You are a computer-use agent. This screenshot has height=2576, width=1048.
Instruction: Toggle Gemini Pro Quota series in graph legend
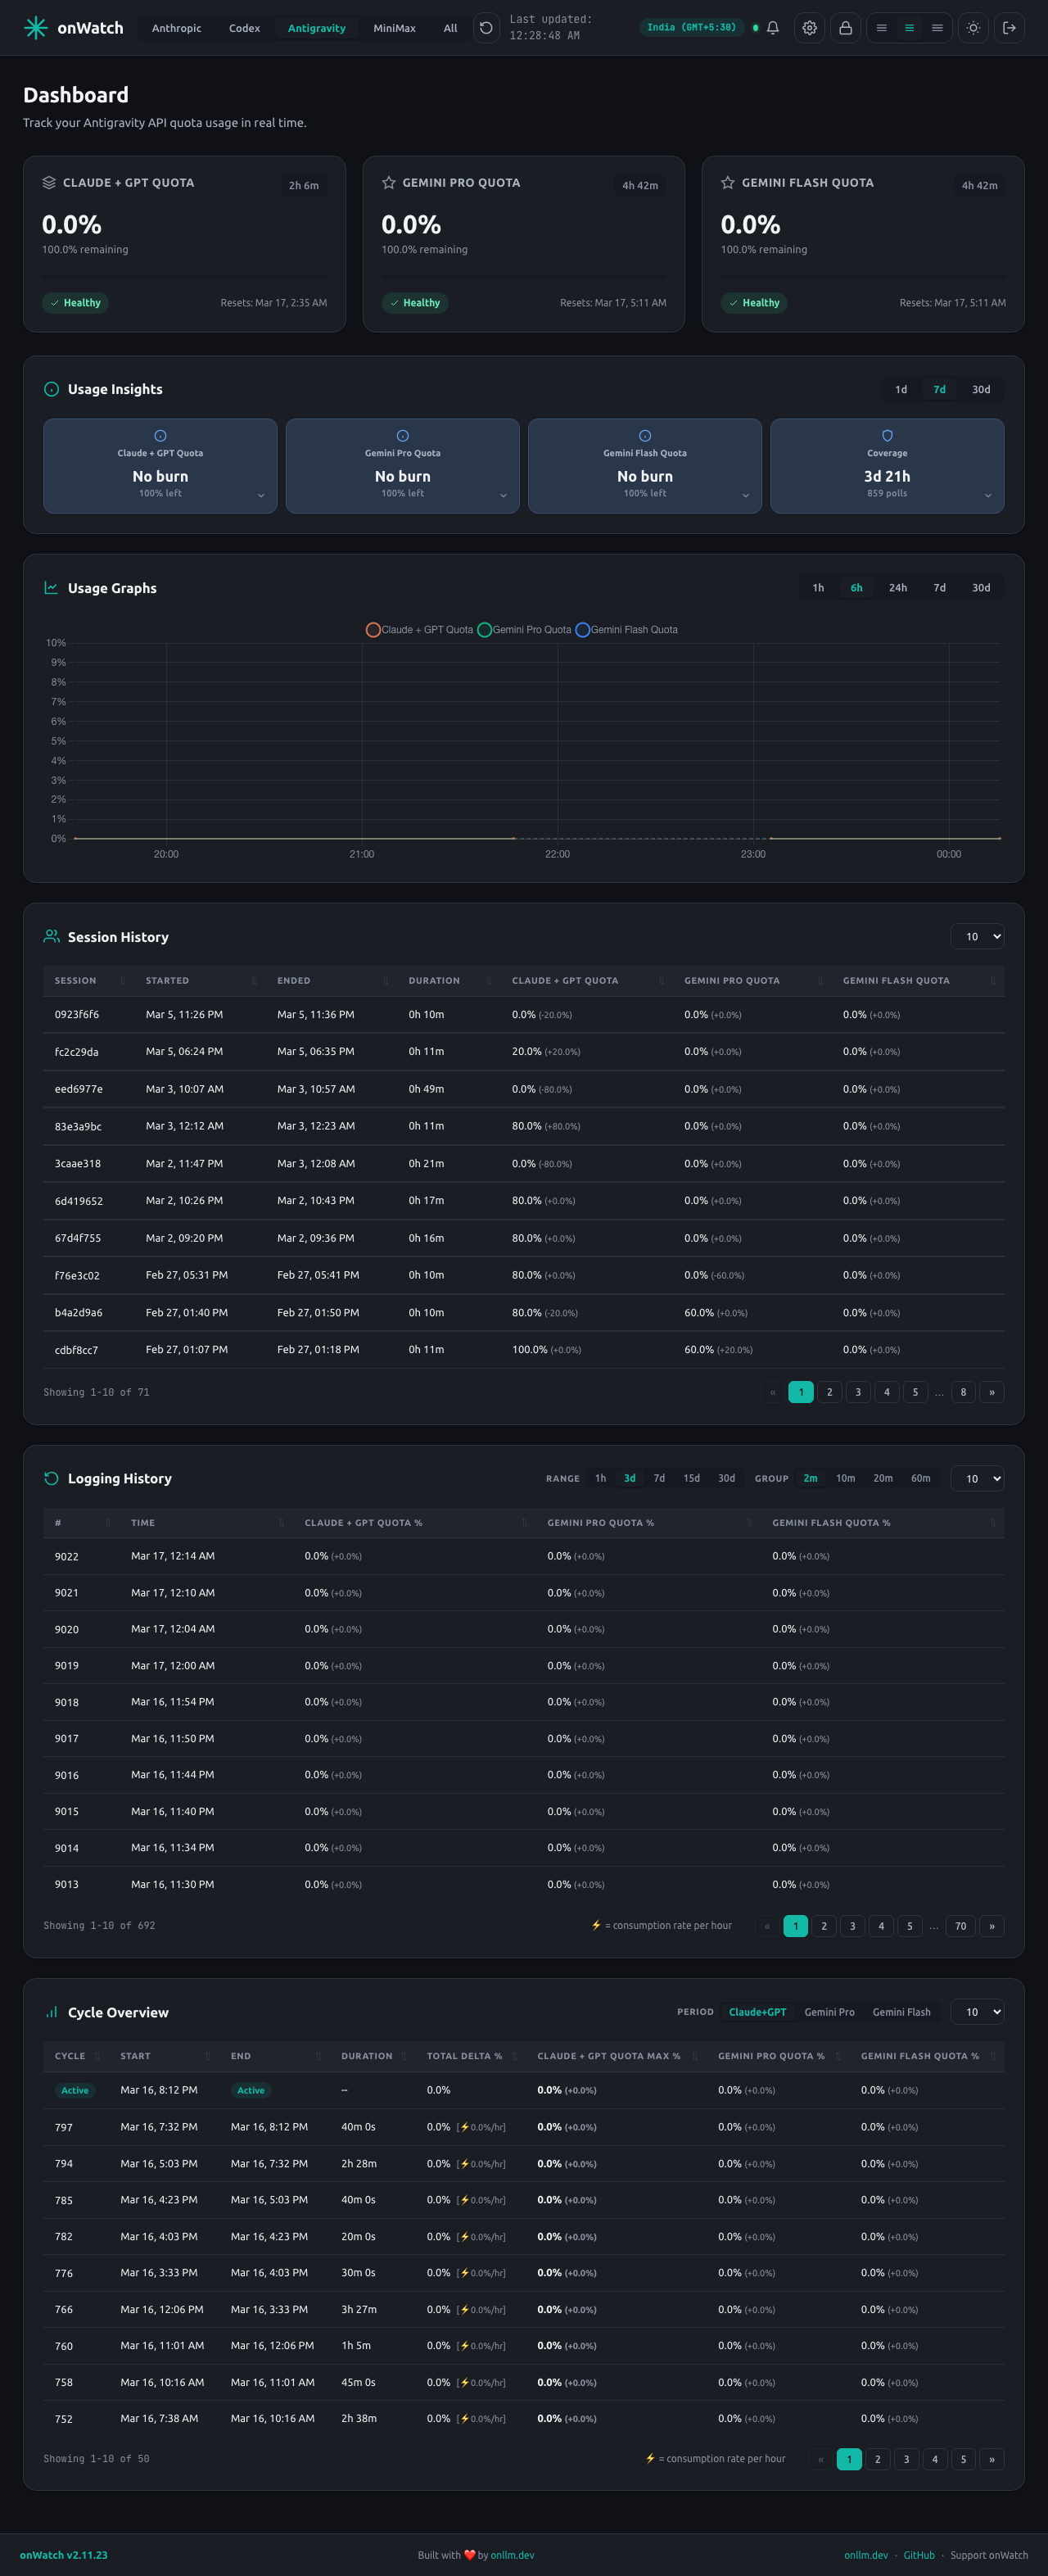pyautogui.click(x=525, y=630)
